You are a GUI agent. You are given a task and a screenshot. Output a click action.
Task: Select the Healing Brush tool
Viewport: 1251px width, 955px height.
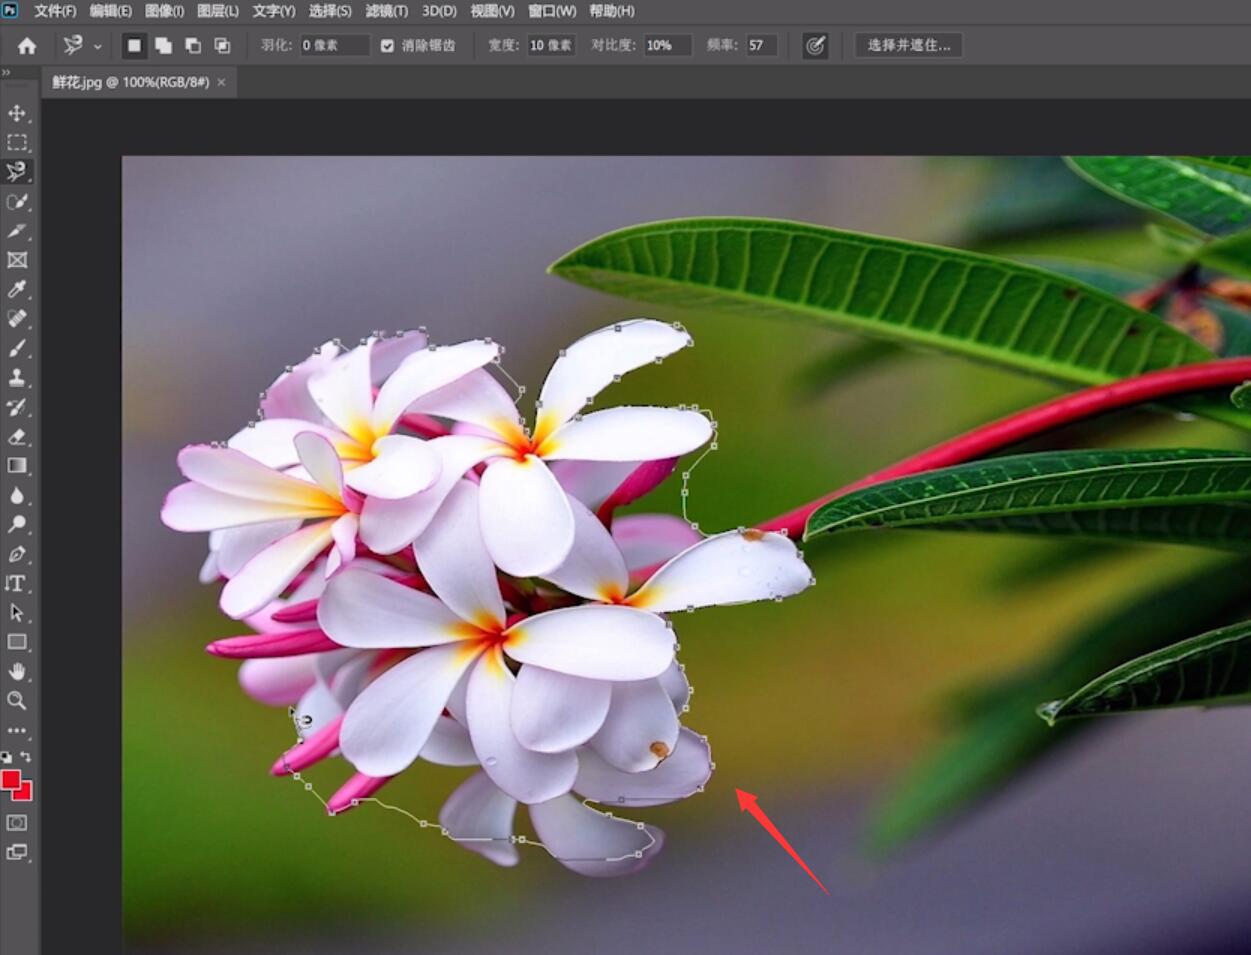point(17,319)
